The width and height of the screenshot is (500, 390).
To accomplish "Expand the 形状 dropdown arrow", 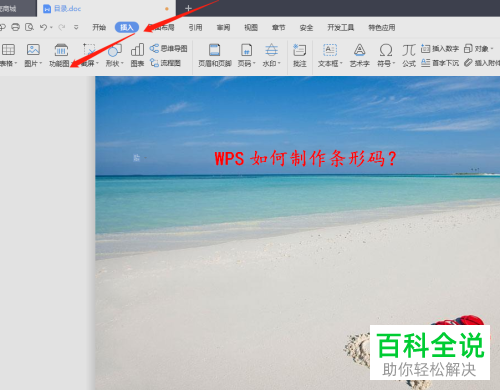I will click(122, 63).
